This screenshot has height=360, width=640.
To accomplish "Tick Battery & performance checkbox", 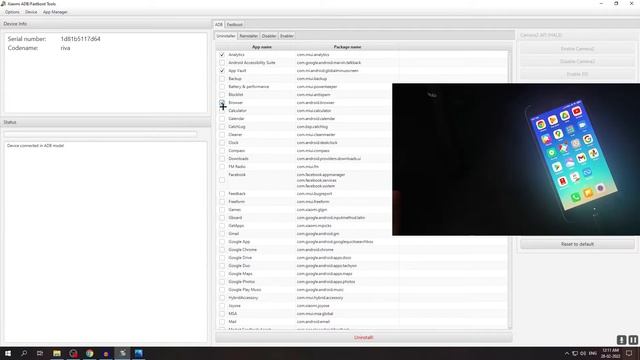I will click(x=222, y=87).
